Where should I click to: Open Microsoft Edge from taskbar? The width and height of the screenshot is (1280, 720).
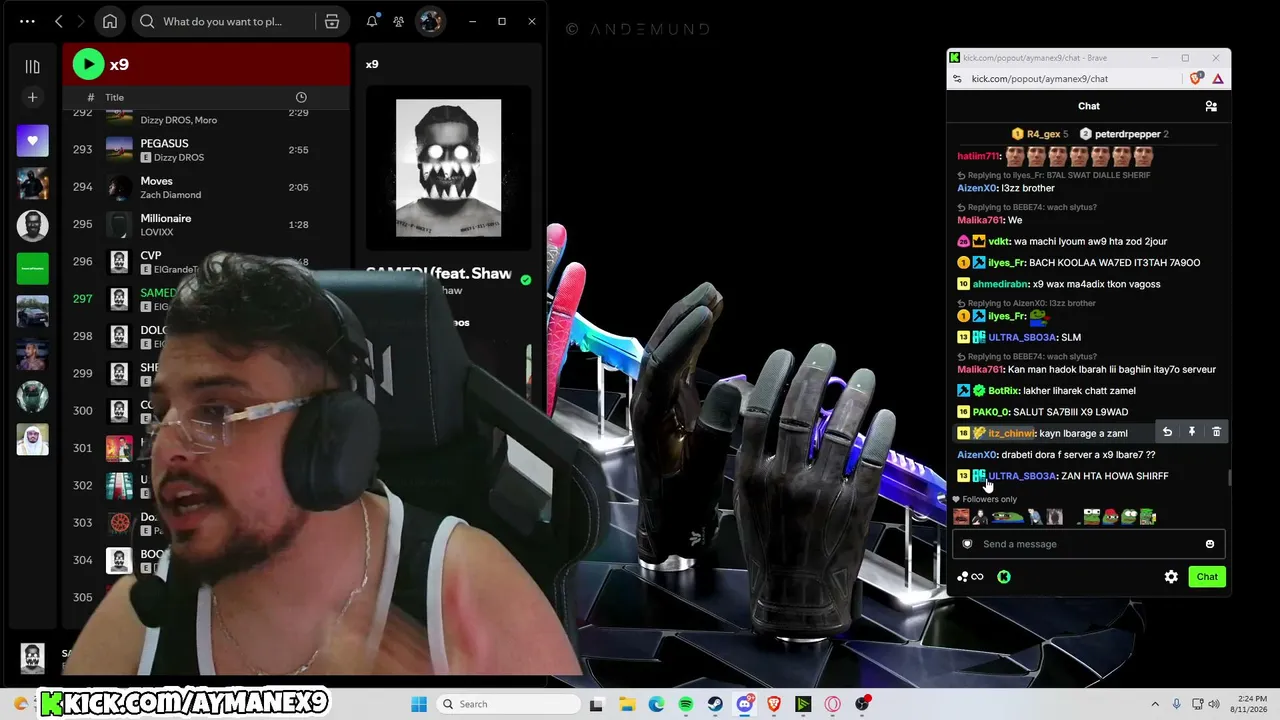point(656,704)
